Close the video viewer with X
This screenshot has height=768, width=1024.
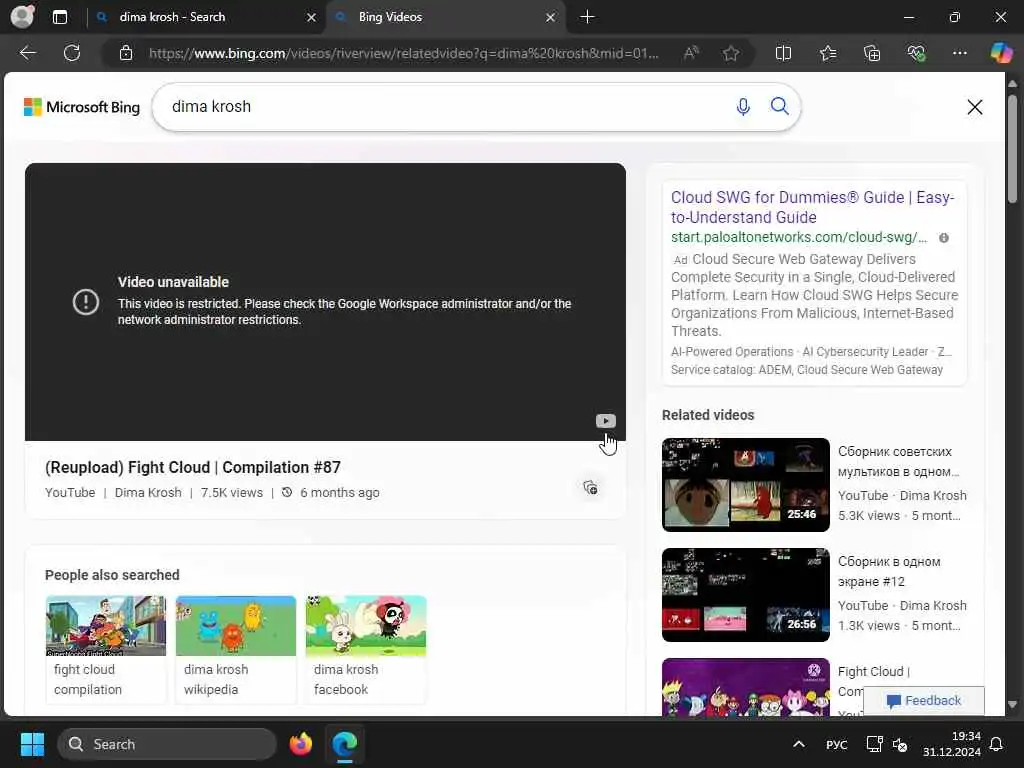pos(974,106)
